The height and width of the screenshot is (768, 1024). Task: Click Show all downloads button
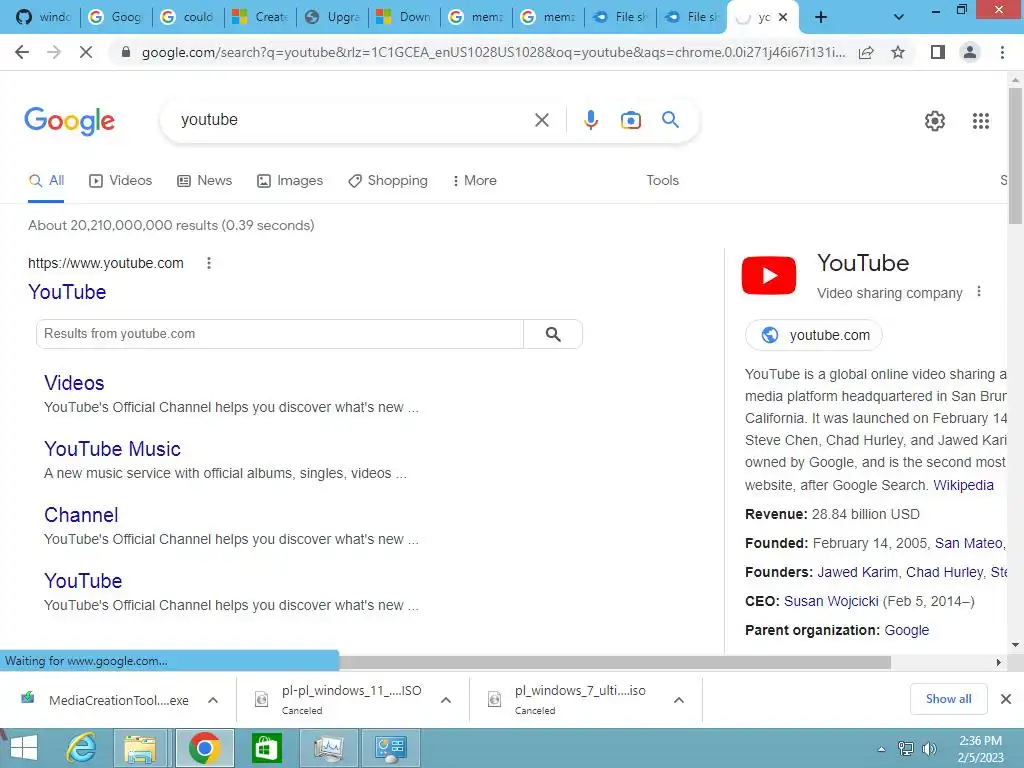coord(948,699)
